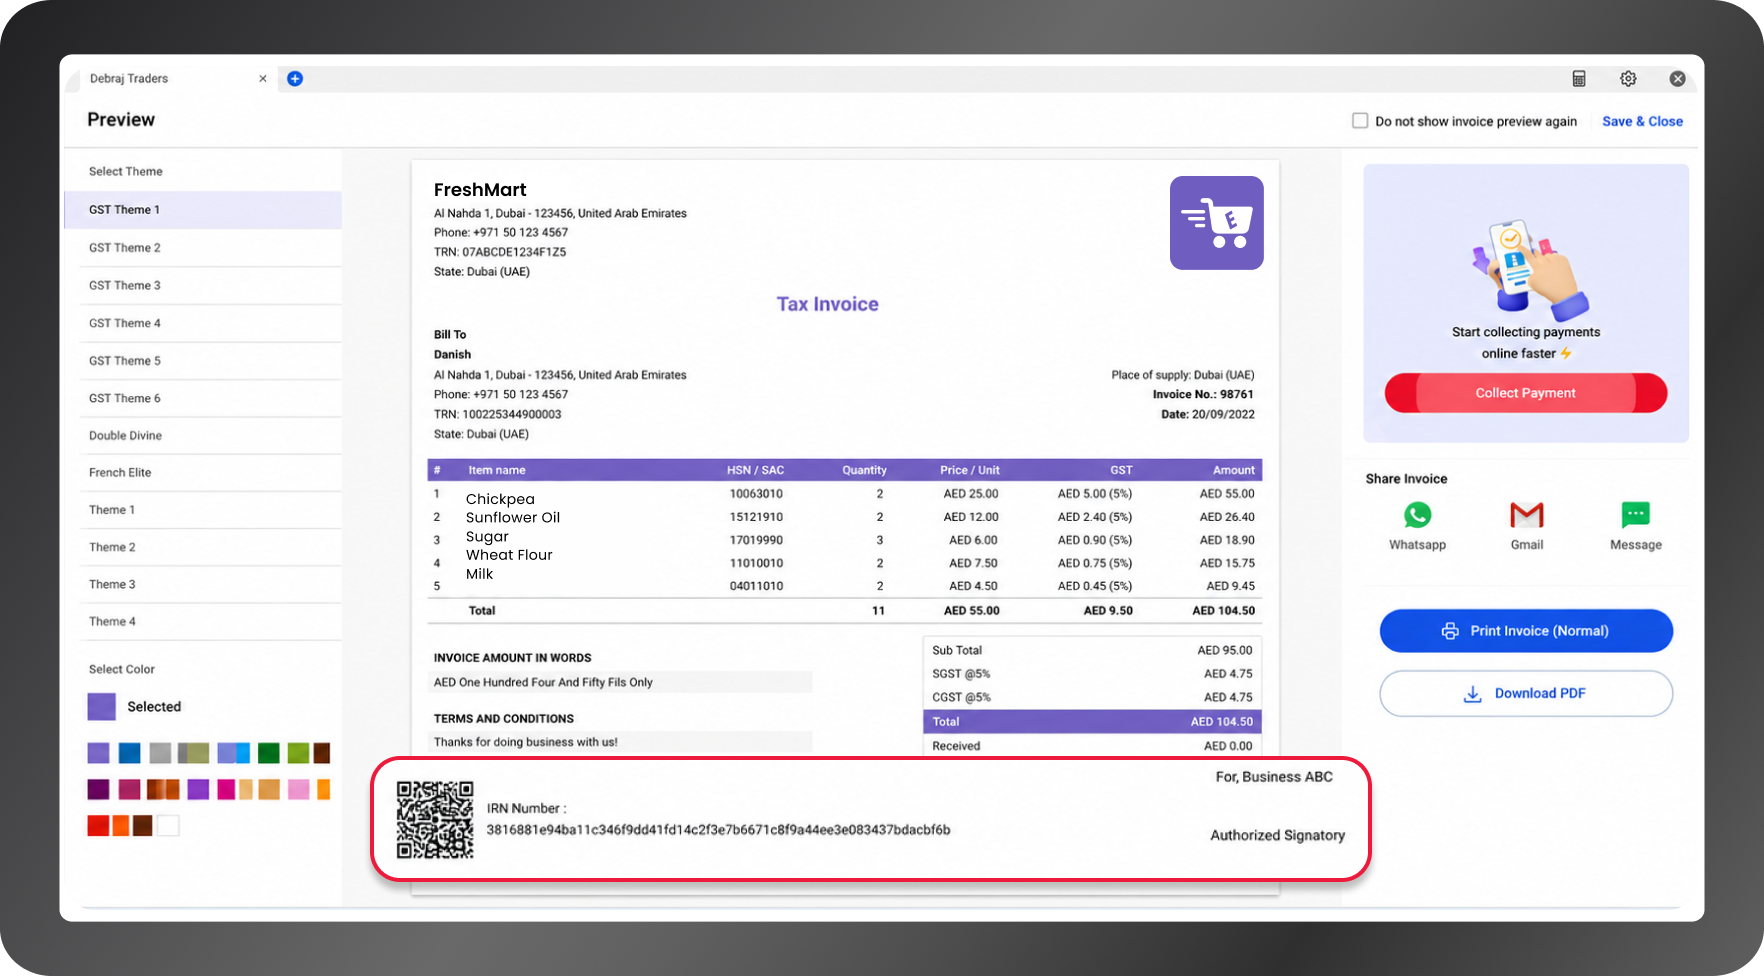Click HSN code '10063010'
The image size is (1764, 976).
coord(756,494)
